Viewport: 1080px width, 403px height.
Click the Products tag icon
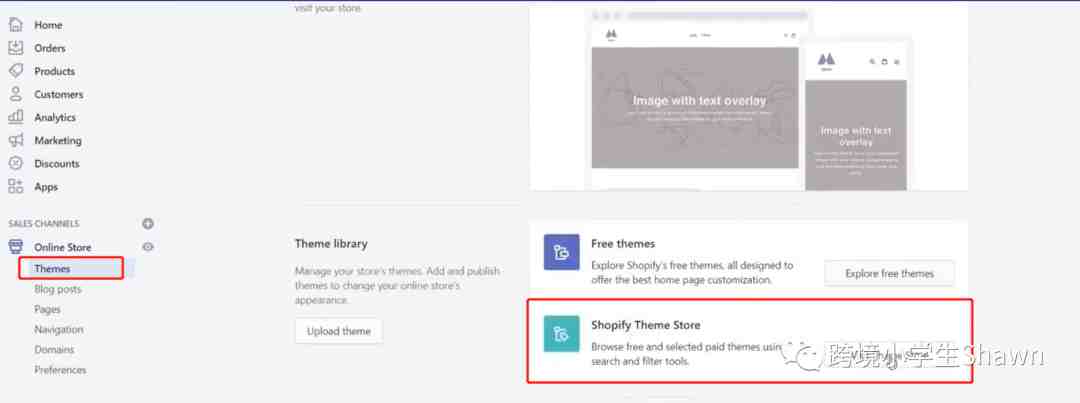[x=16, y=71]
